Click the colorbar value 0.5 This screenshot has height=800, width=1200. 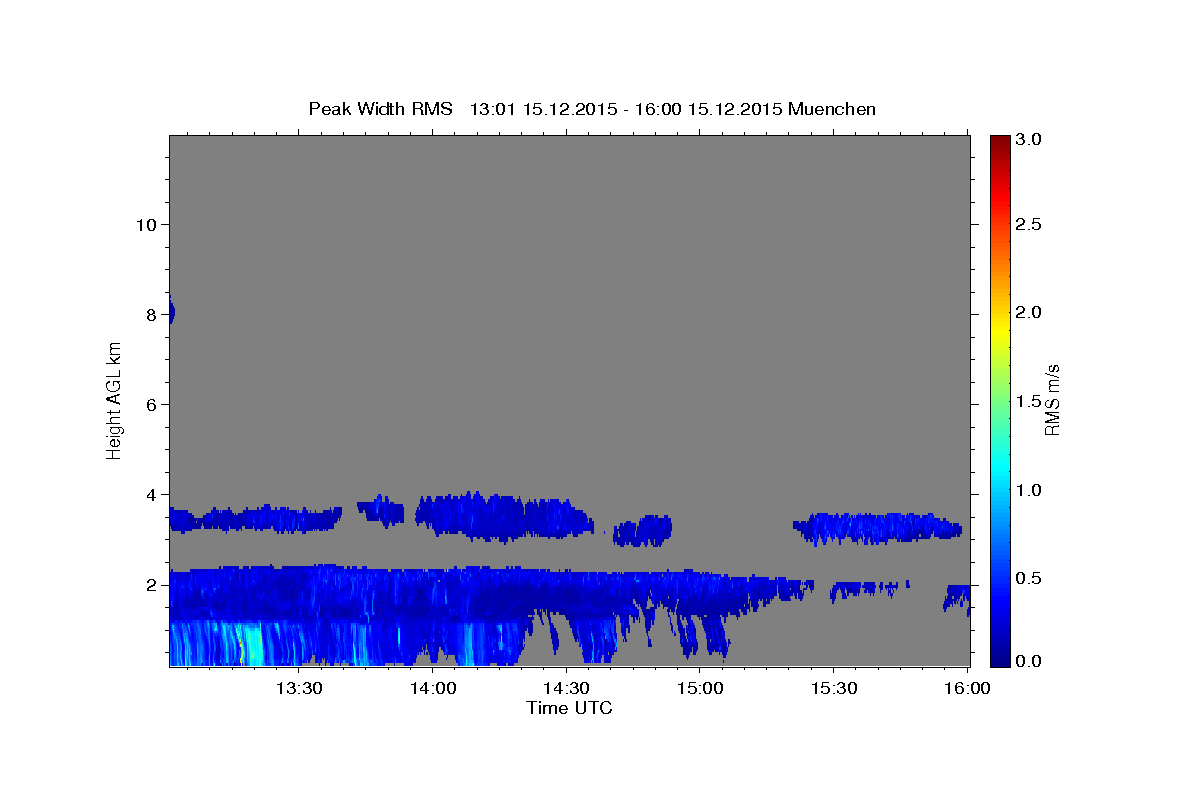click(x=1029, y=578)
